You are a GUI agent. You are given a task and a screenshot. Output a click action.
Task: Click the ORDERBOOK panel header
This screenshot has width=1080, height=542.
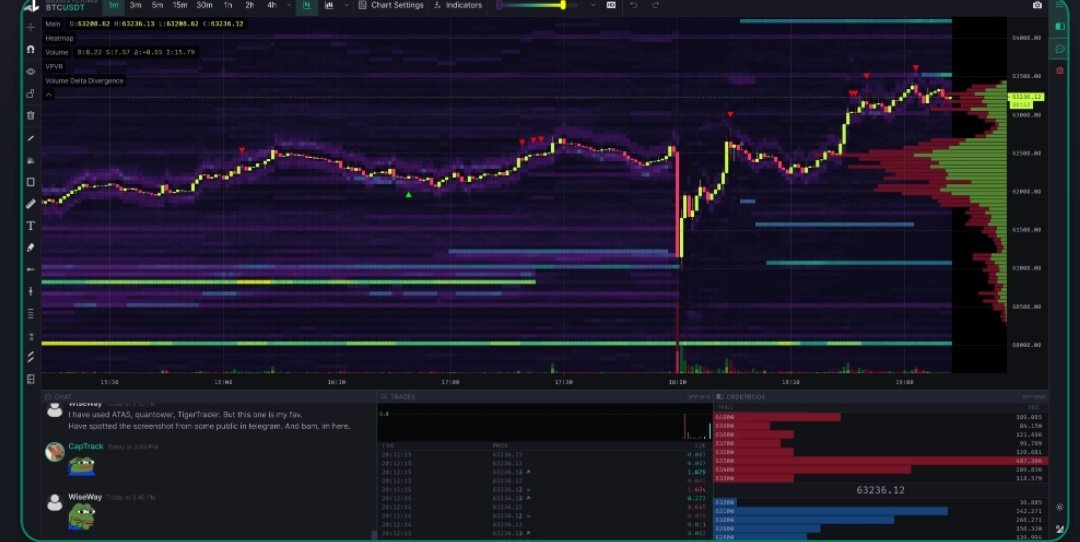[741, 397]
